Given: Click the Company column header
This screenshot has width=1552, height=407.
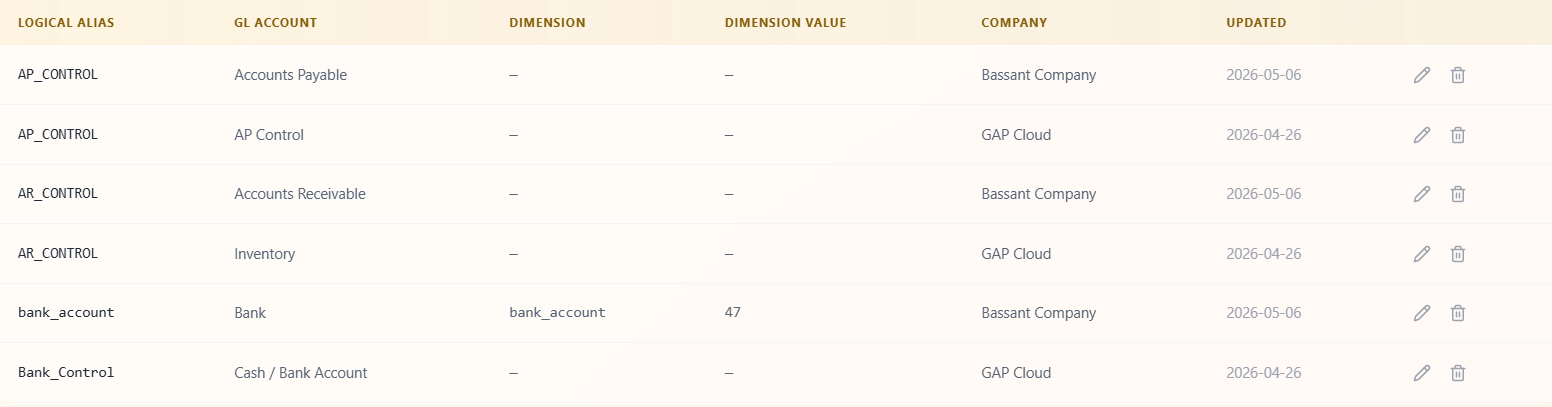Looking at the screenshot, I should [x=1014, y=22].
